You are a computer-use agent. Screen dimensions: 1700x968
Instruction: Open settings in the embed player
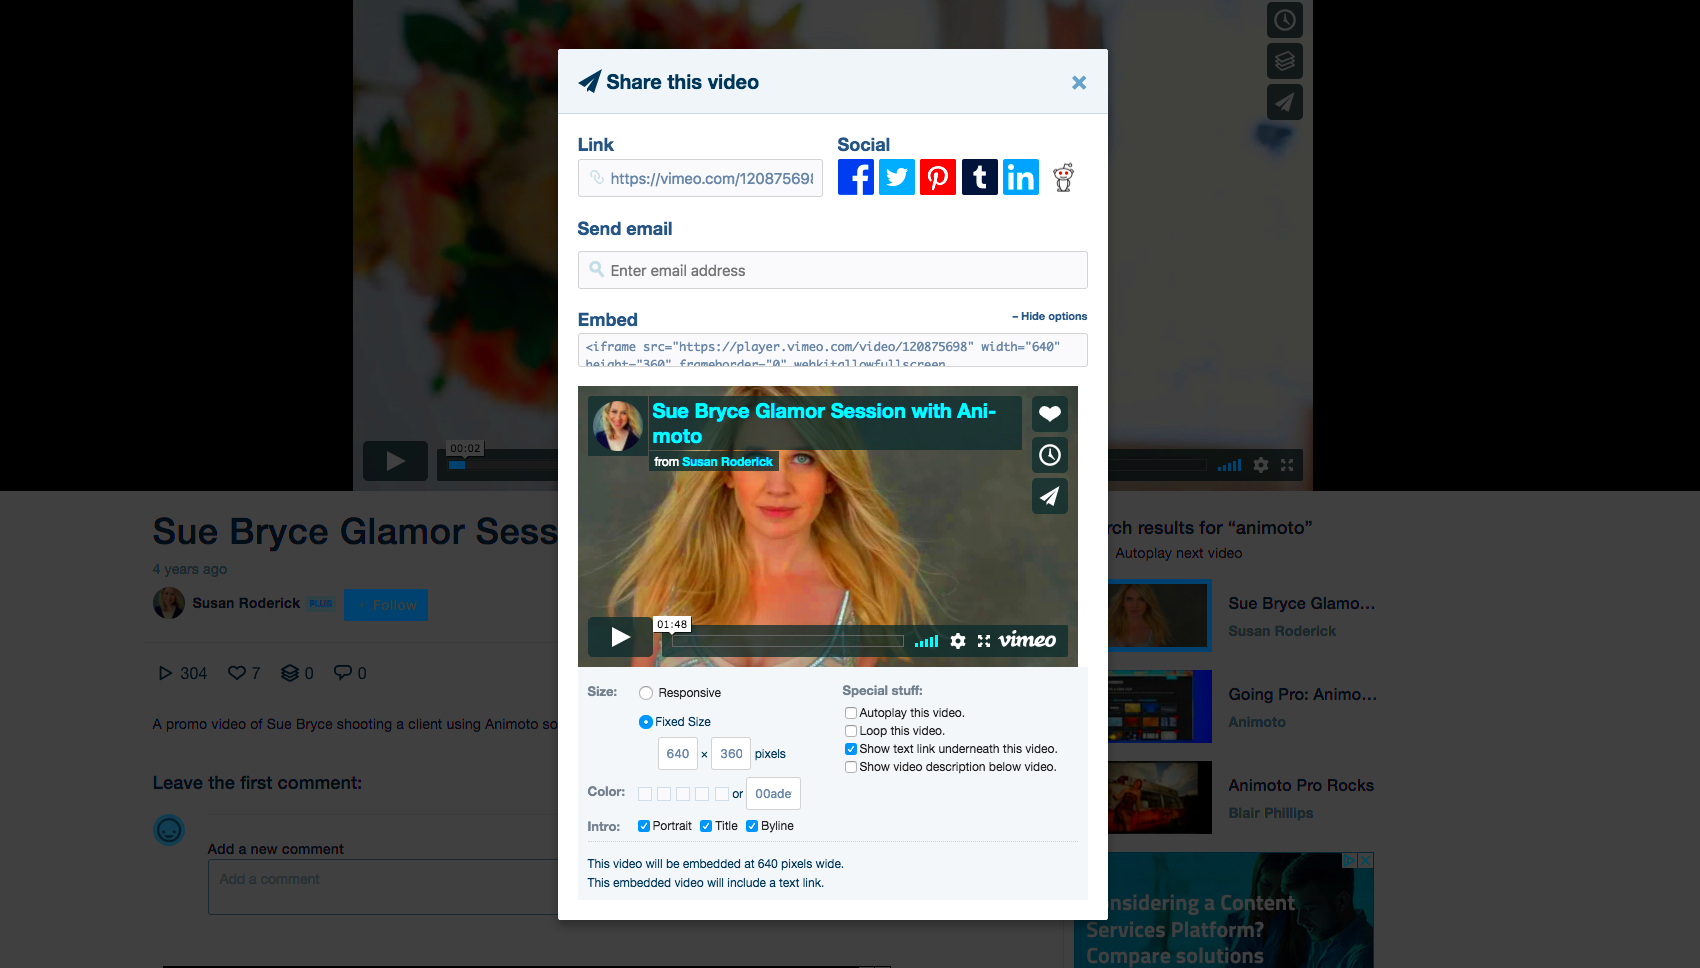(x=957, y=640)
